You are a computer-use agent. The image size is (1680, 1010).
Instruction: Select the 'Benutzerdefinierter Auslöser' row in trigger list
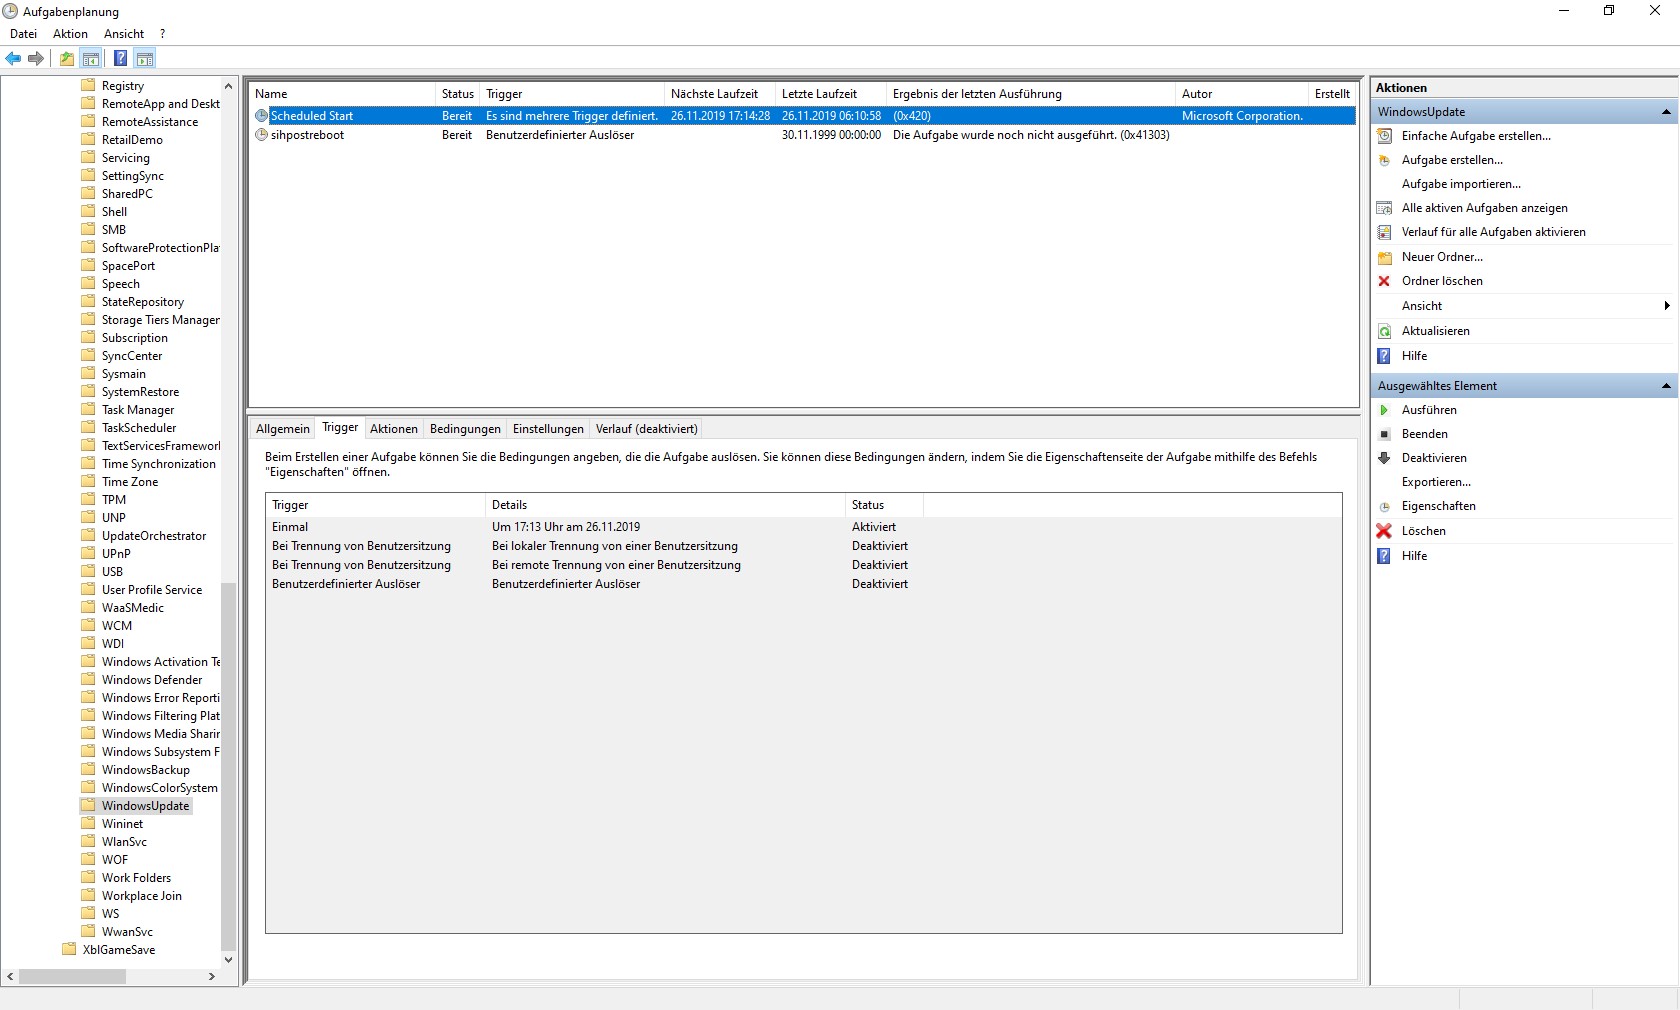803,584
